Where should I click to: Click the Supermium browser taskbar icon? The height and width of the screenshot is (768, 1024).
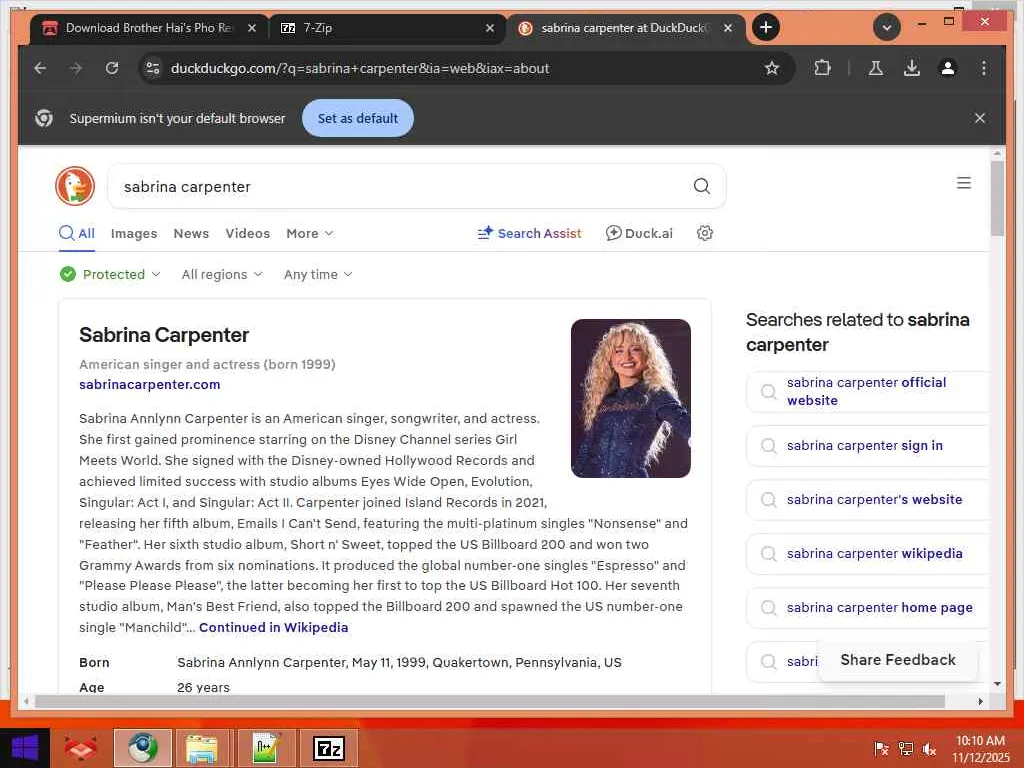(x=142, y=748)
